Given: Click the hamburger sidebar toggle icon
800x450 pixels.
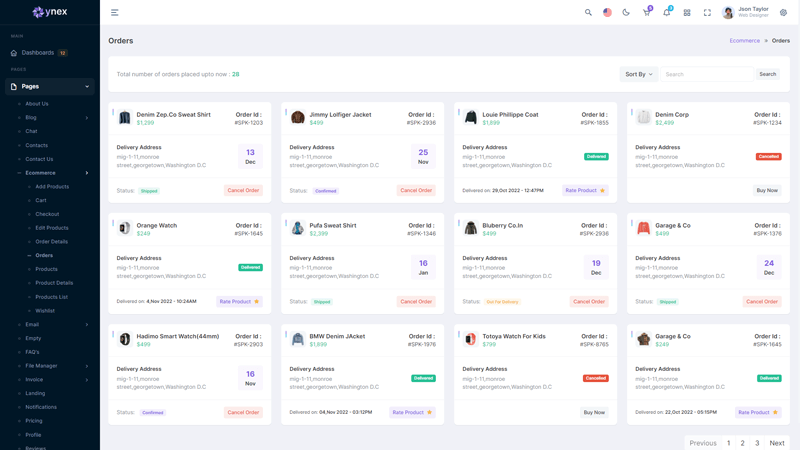Looking at the screenshot, I should pyautogui.click(x=115, y=13).
